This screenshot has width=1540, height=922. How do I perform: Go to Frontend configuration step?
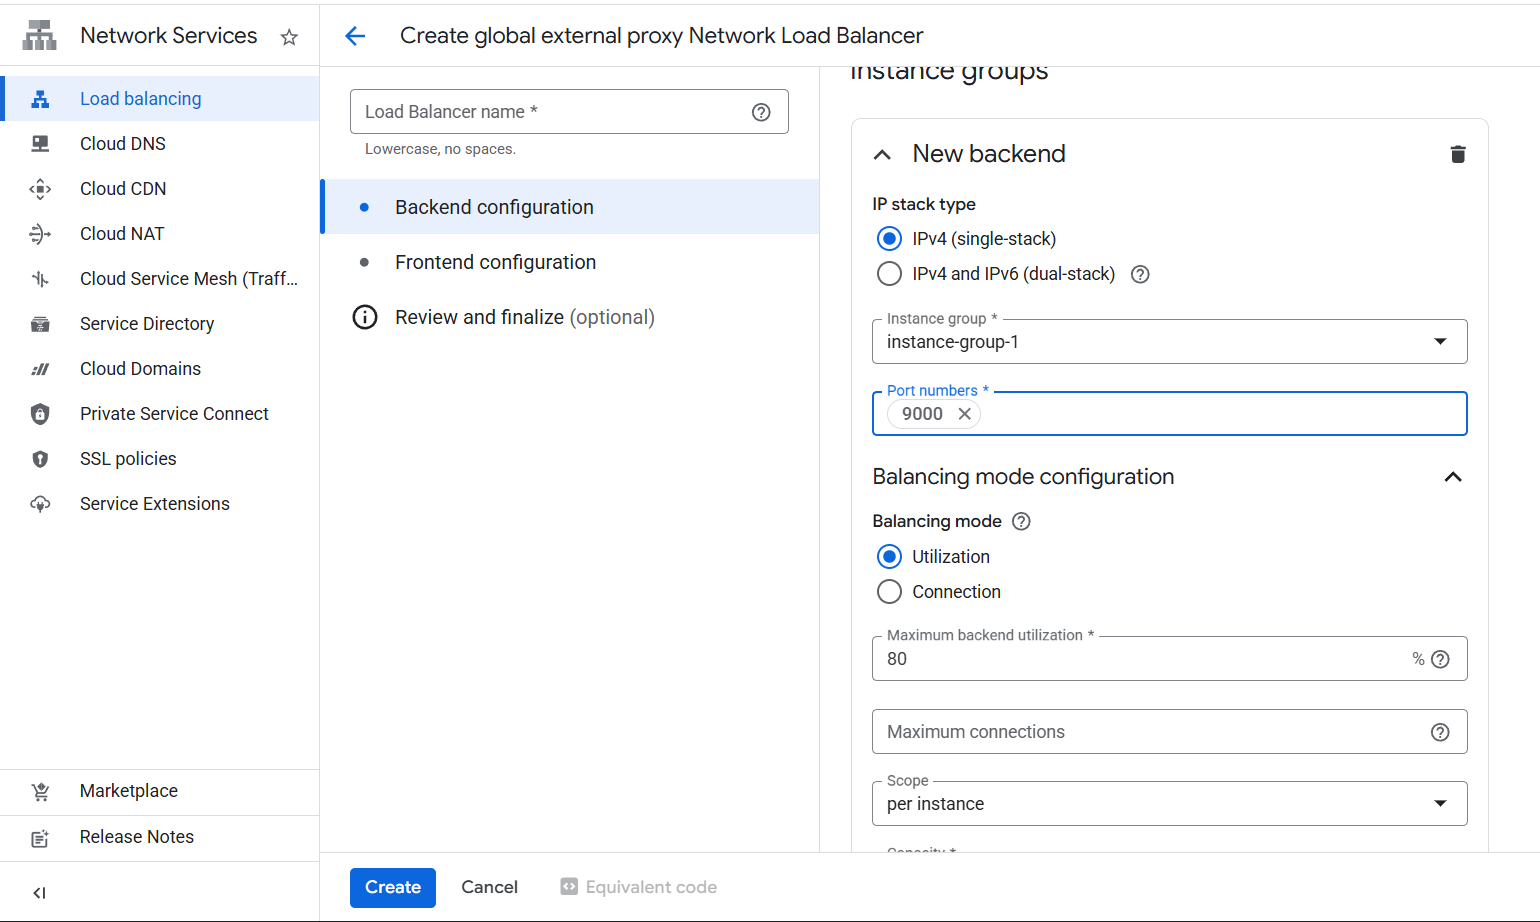pyautogui.click(x=495, y=262)
